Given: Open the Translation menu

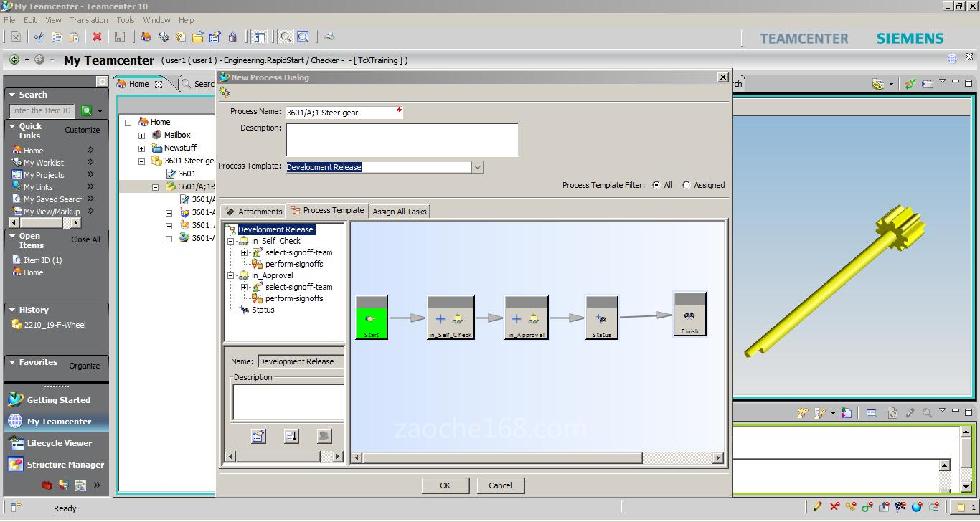Looking at the screenshot, I should [89, 19].
